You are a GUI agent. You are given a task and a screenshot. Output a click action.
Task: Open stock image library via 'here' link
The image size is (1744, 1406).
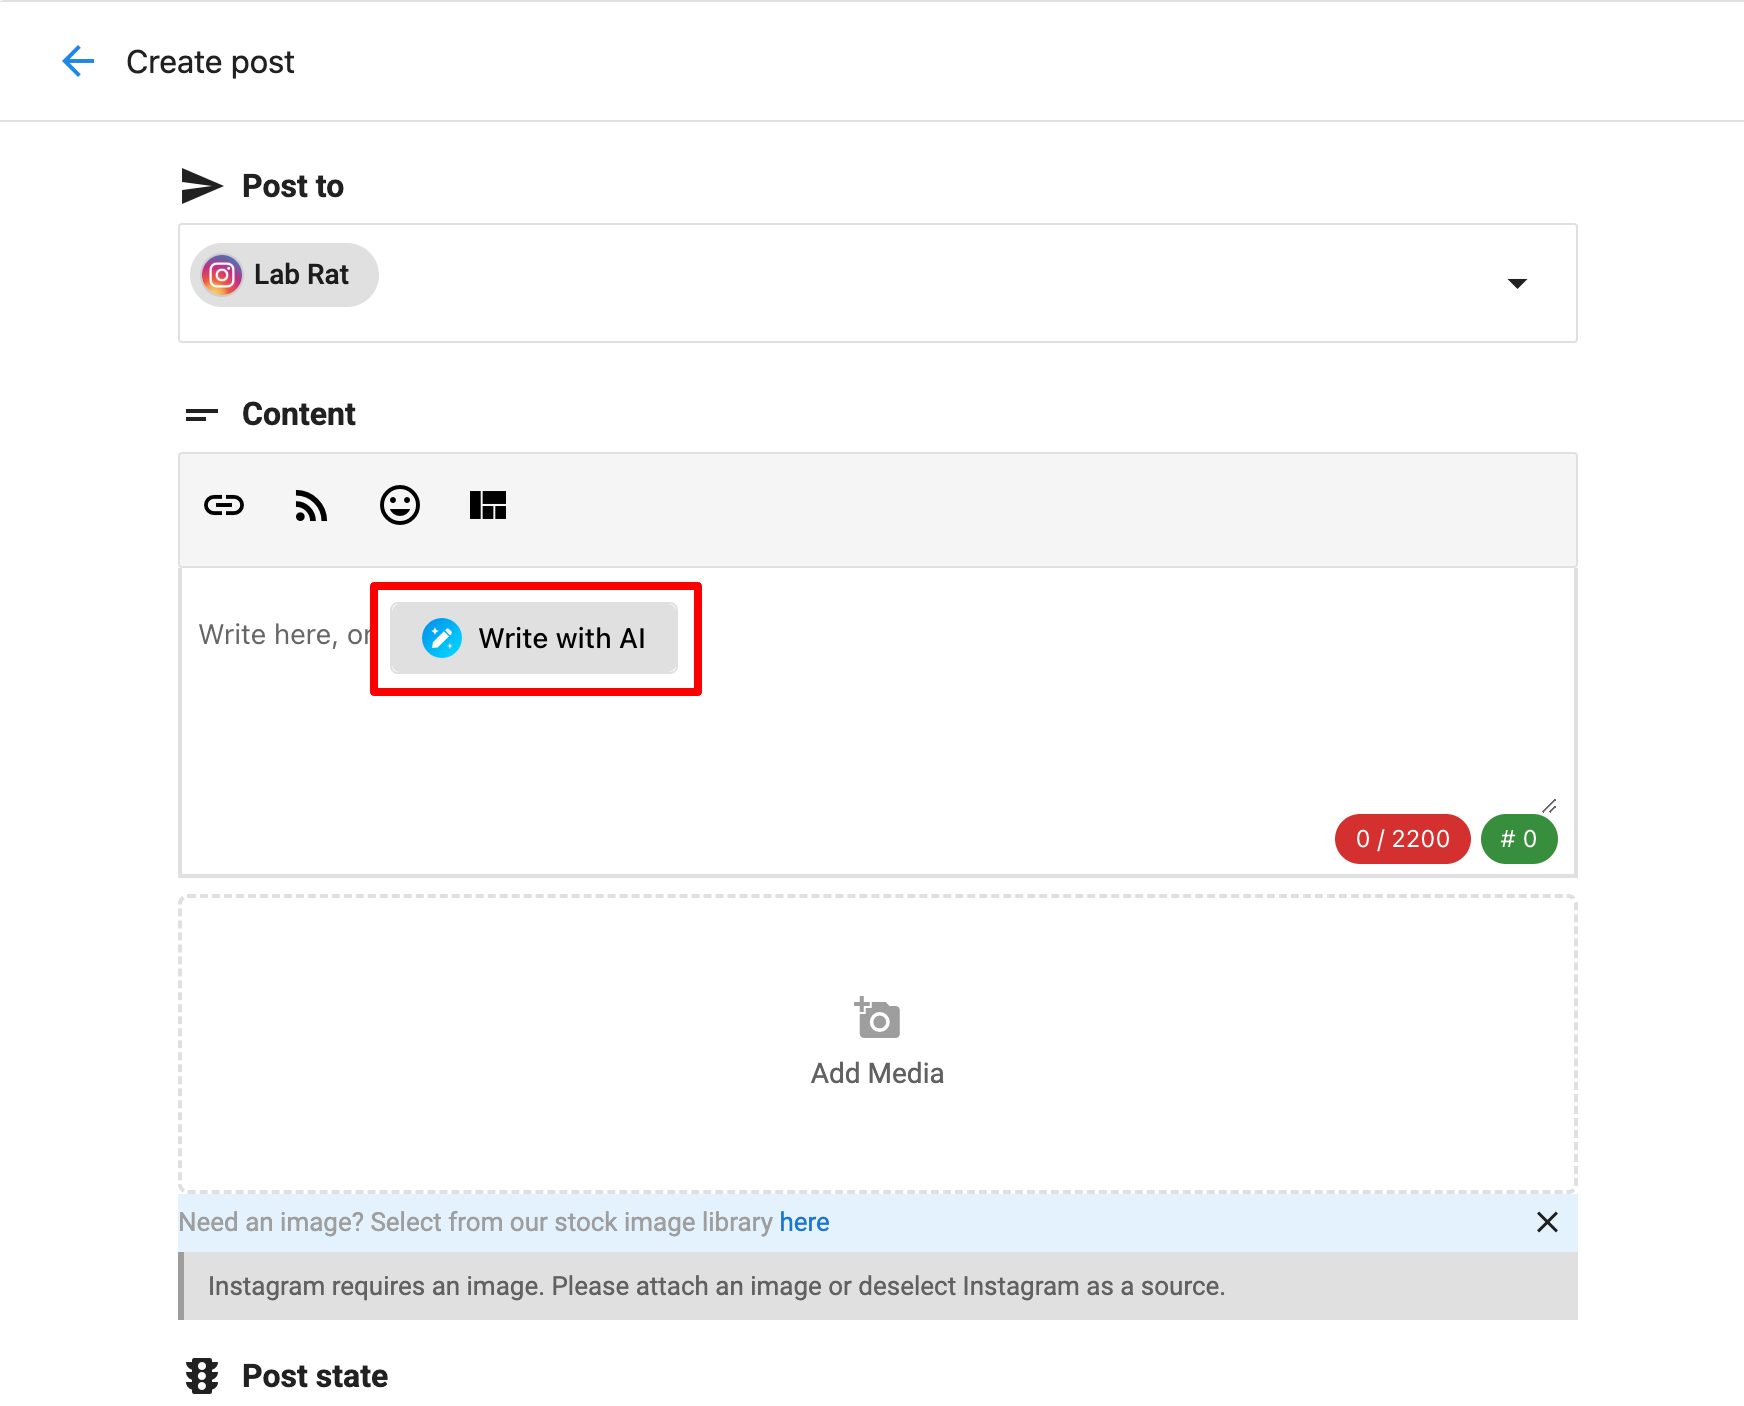click(804, 1223)
